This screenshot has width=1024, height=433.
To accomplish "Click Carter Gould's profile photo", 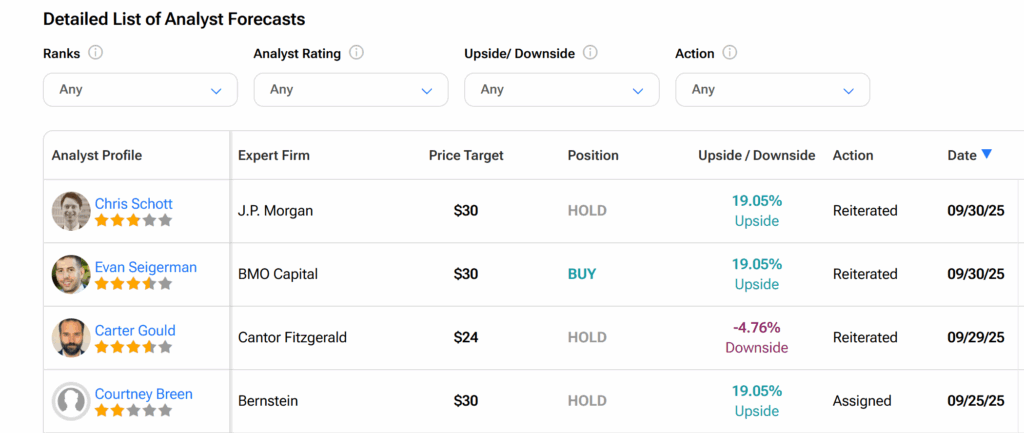I will 71,338.
